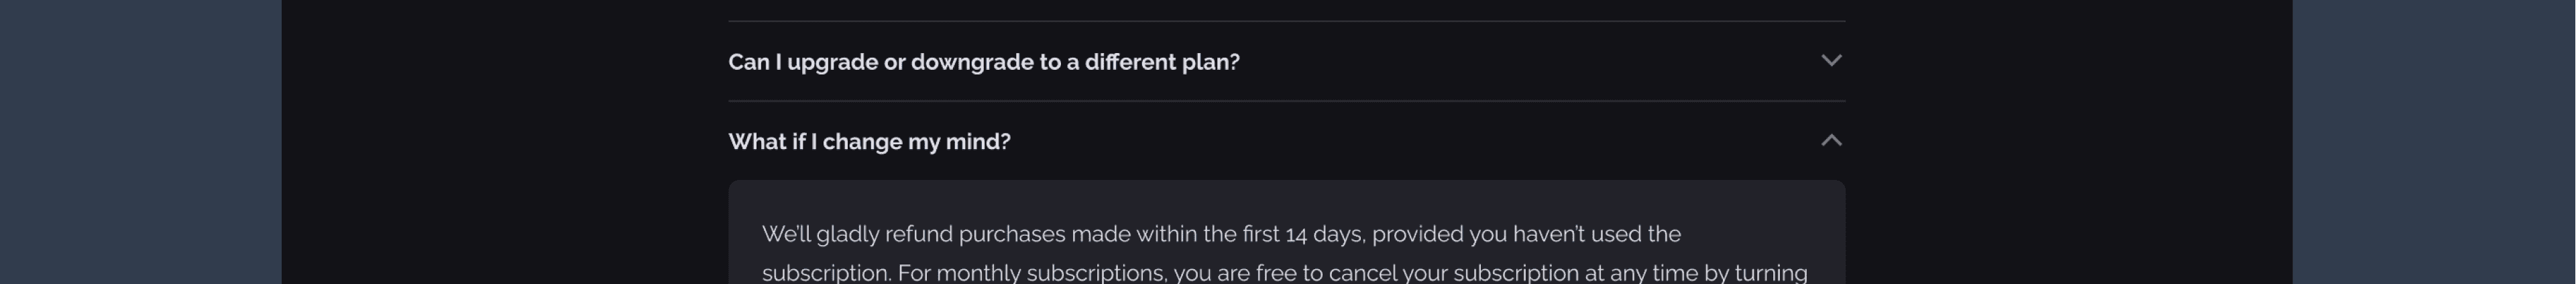Click the divider line between the two questions

(1285, 101)
